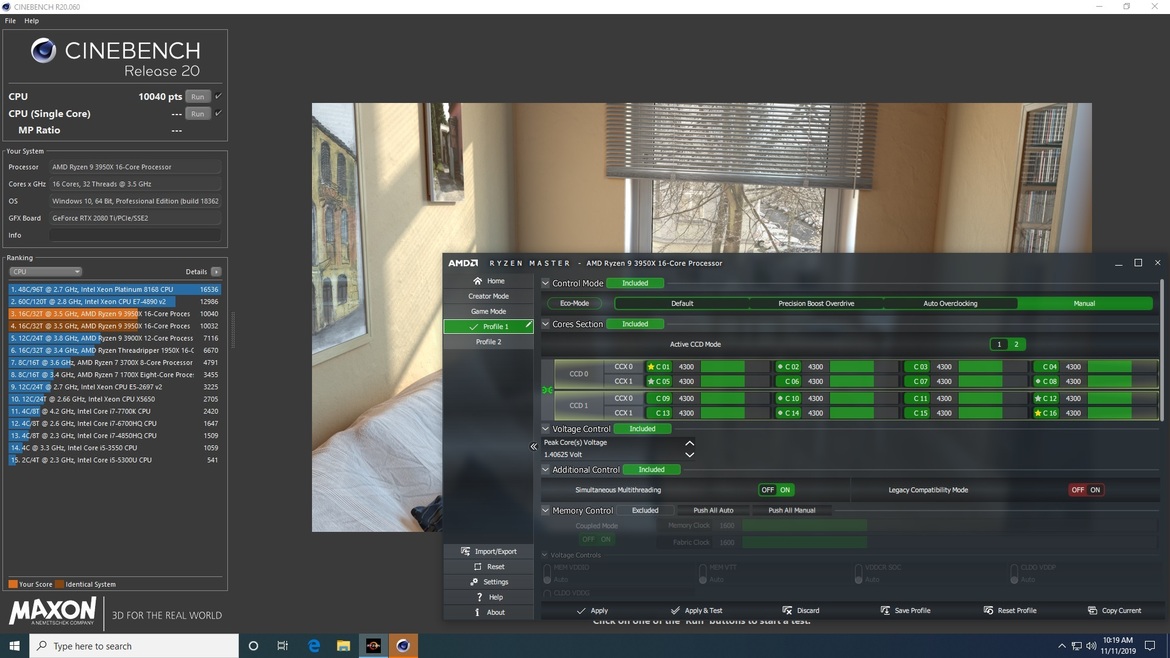Open Cortana from the taskbar
The width and height of the screenshot is (1170, 658).
[253, 645]
